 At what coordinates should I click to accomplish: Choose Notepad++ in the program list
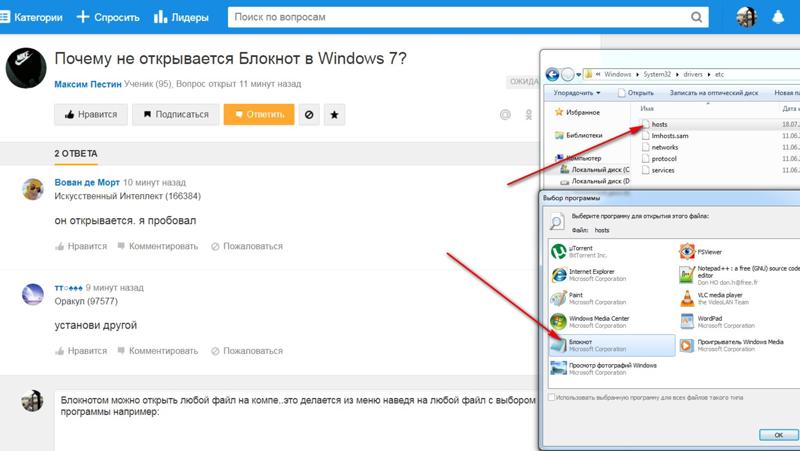(x=739, y=275)
